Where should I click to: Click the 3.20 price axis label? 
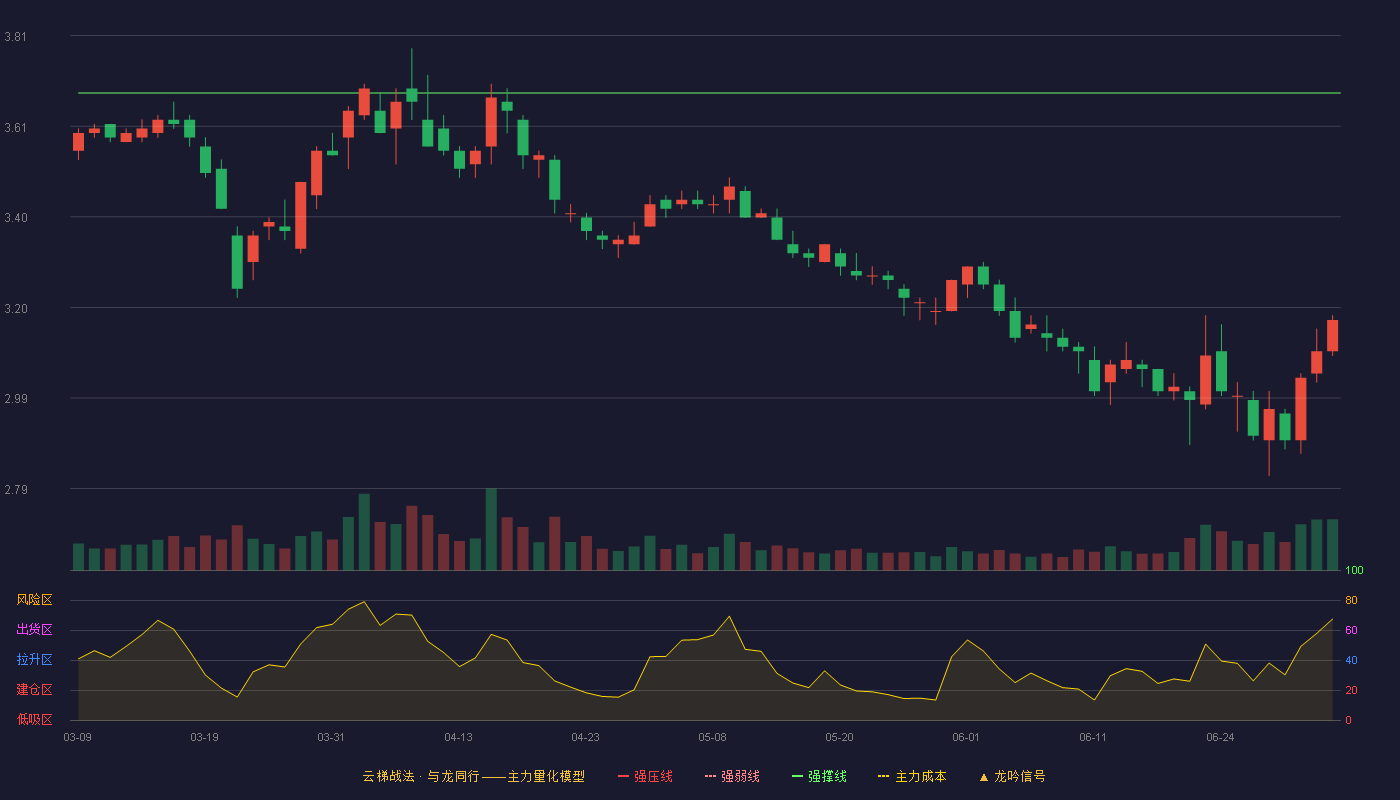(15, 309)
